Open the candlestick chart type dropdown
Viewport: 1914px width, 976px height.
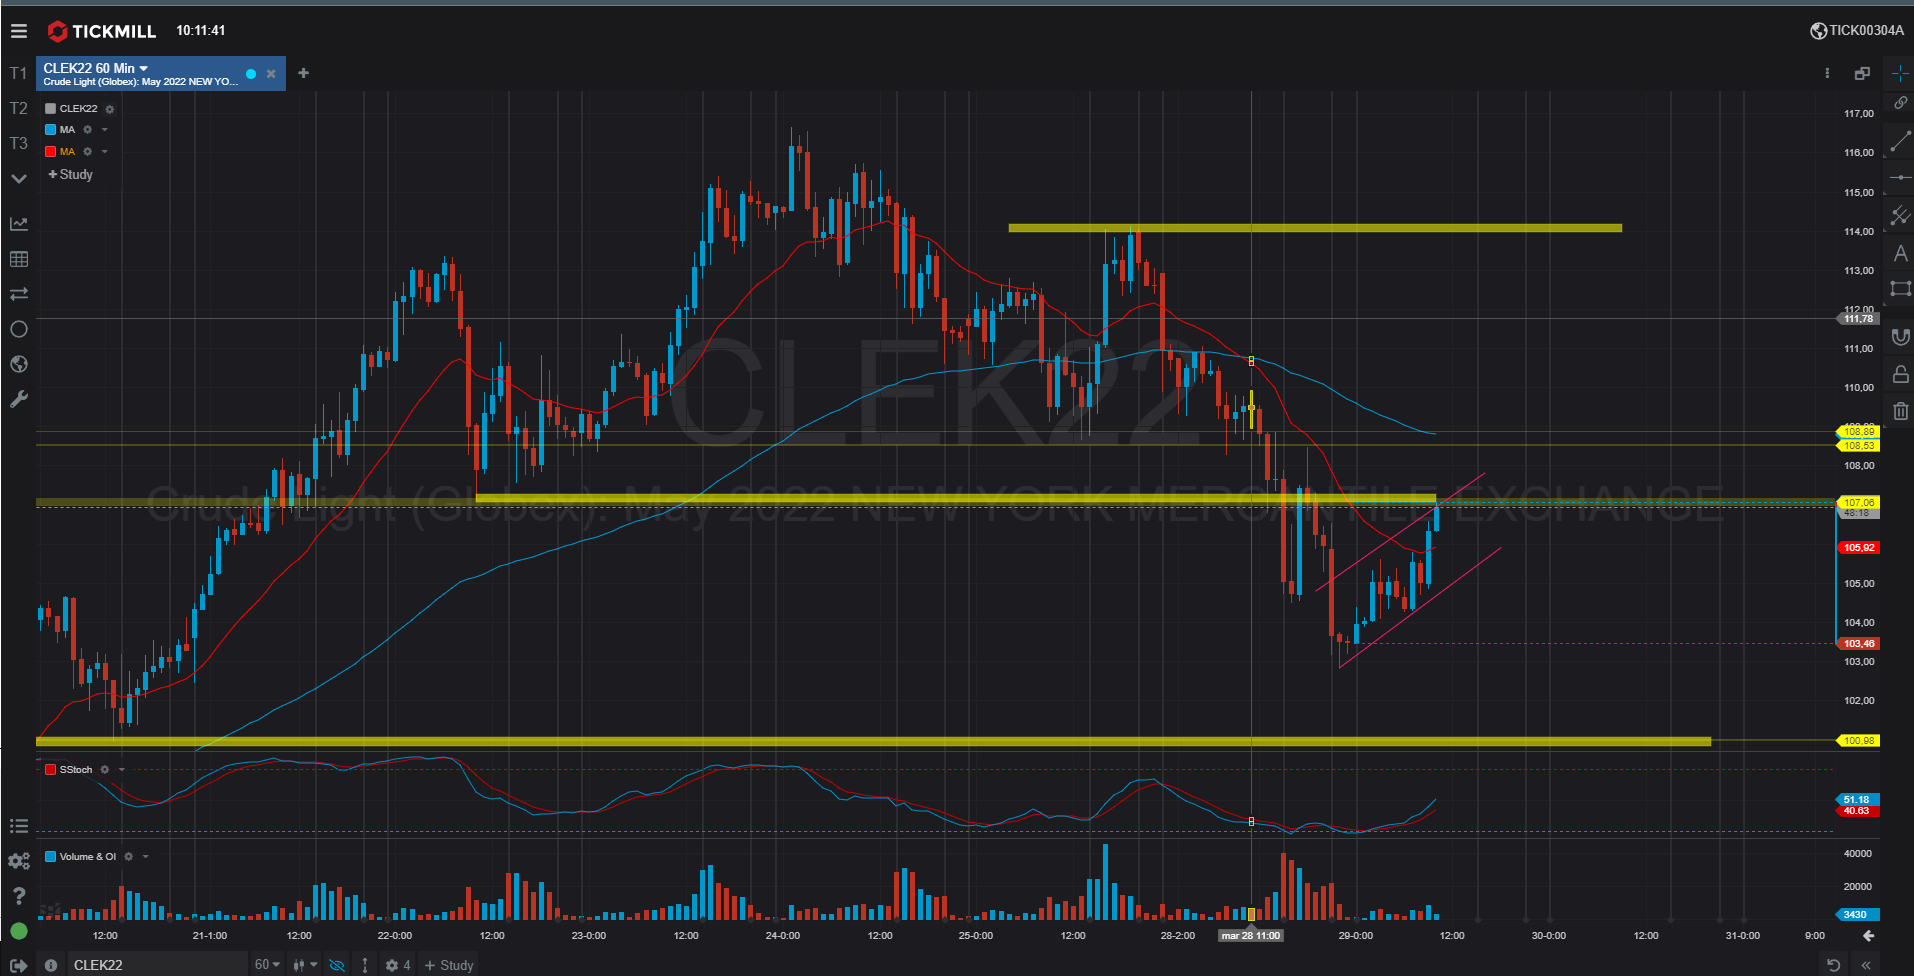[305, 965]
